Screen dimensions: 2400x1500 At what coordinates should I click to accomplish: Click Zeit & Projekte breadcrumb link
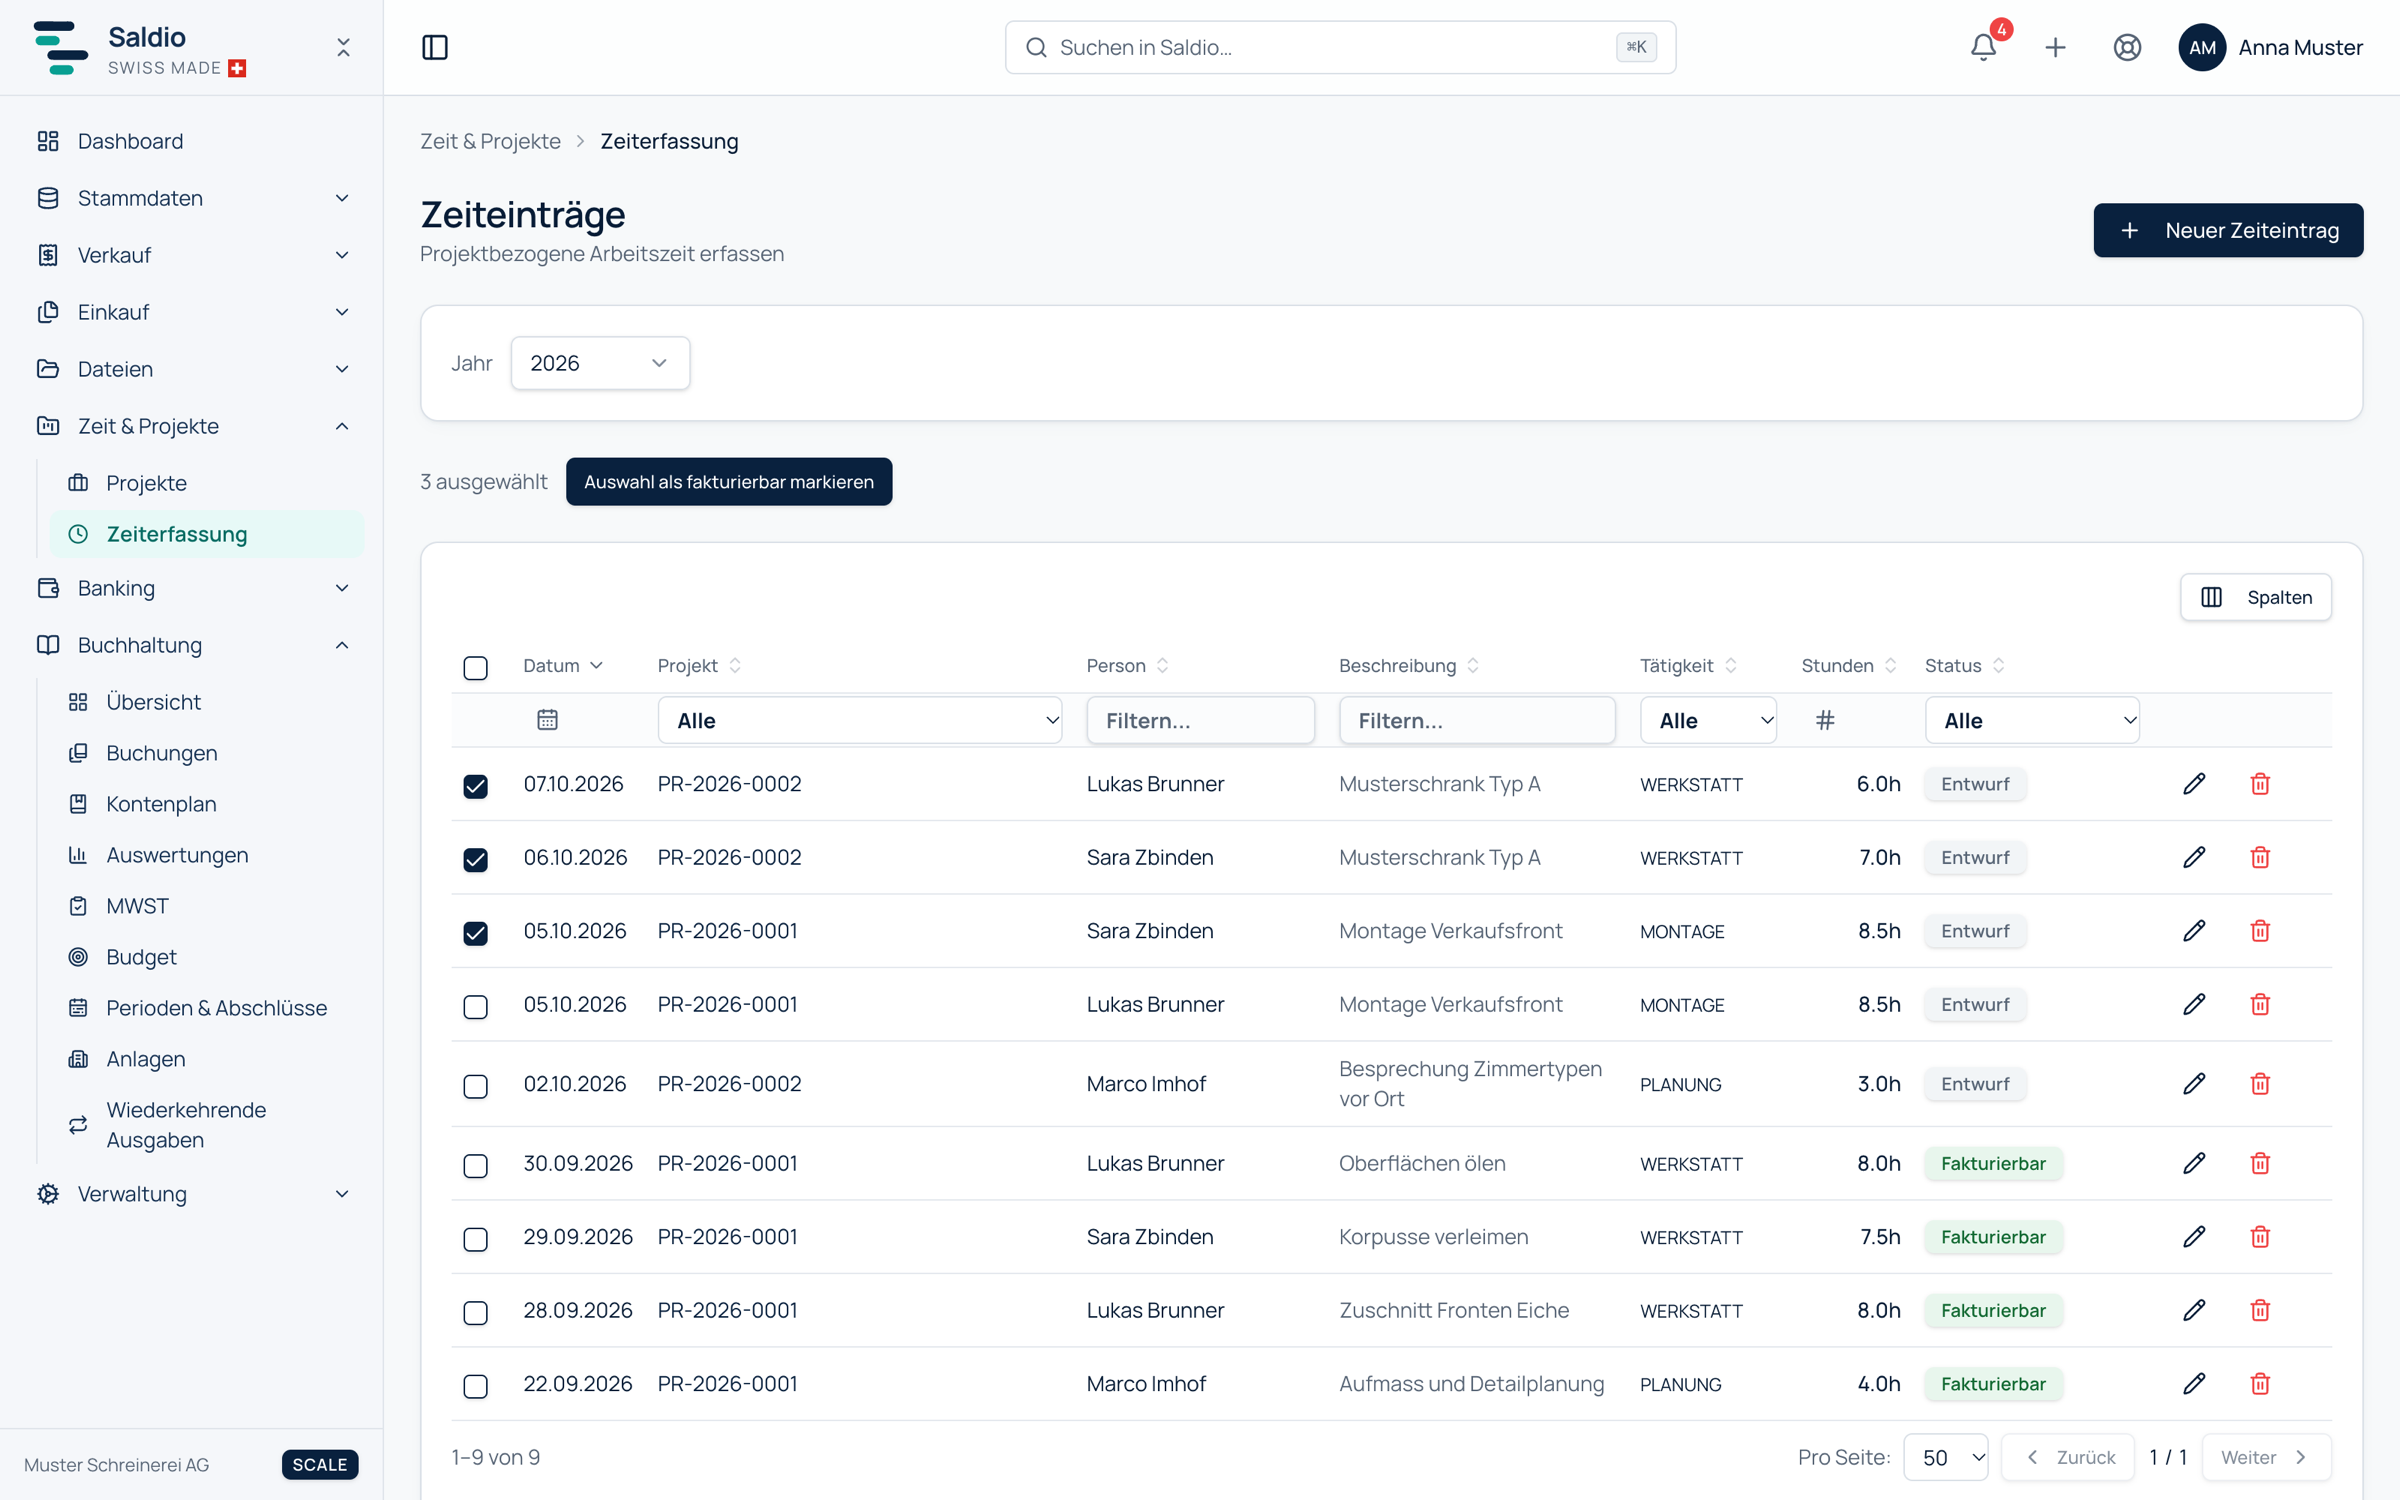click(x=490, y=141)
